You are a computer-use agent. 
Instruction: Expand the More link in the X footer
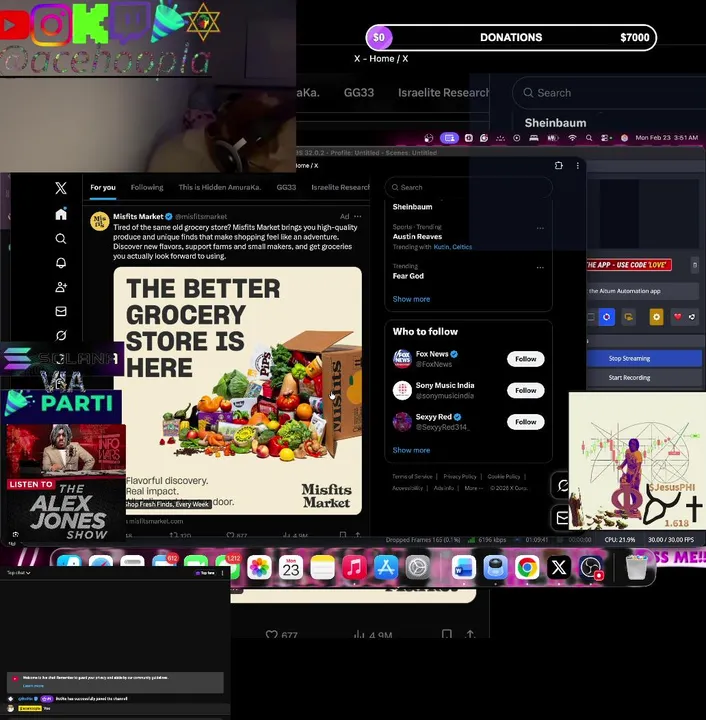(x=473, y=488)
